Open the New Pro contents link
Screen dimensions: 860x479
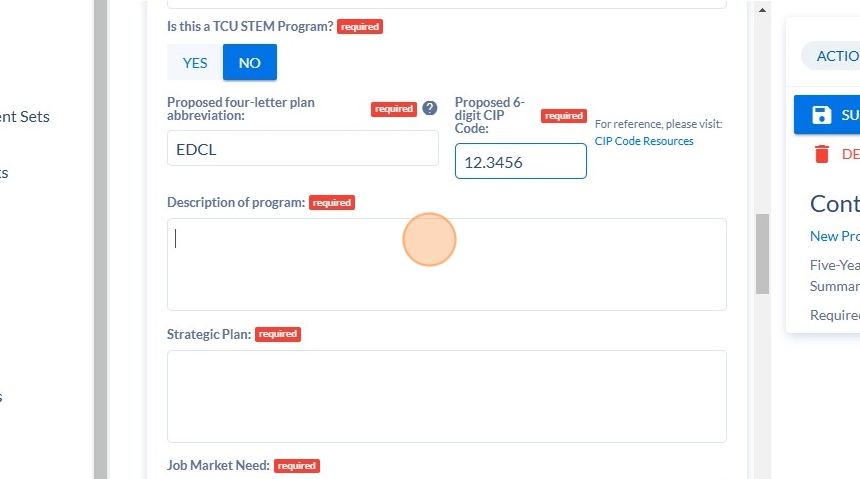pyautogui.click(x=835, y=236)
